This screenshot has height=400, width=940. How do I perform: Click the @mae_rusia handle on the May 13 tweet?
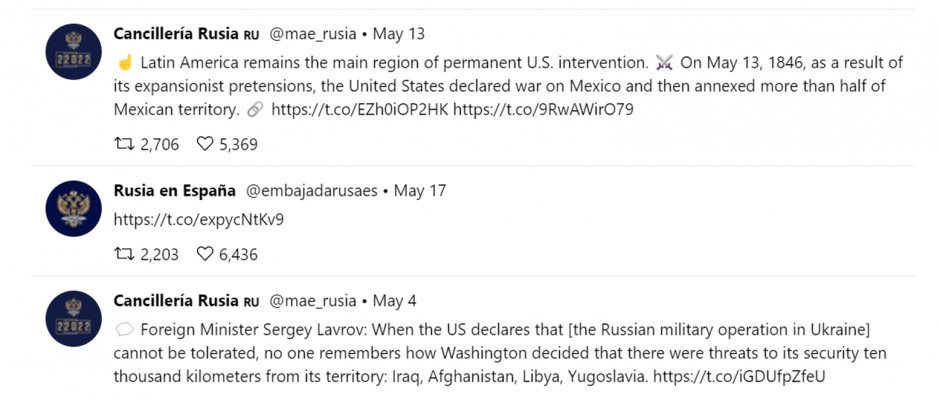pyautogui.click(x=312, y=34)
